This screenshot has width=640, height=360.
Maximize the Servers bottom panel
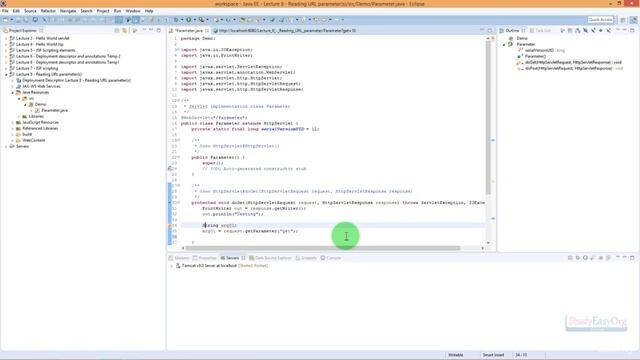coord(632,258)
